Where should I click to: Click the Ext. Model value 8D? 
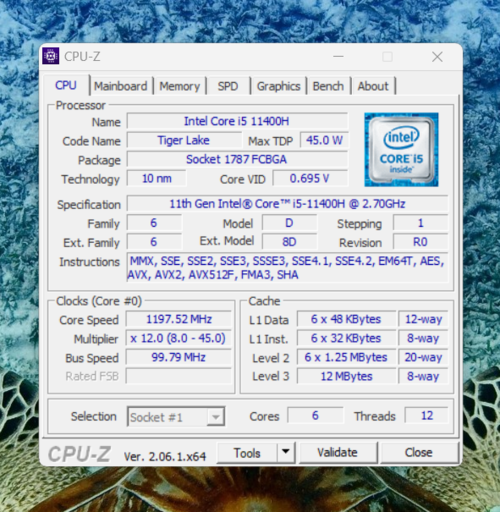point(289,242)
